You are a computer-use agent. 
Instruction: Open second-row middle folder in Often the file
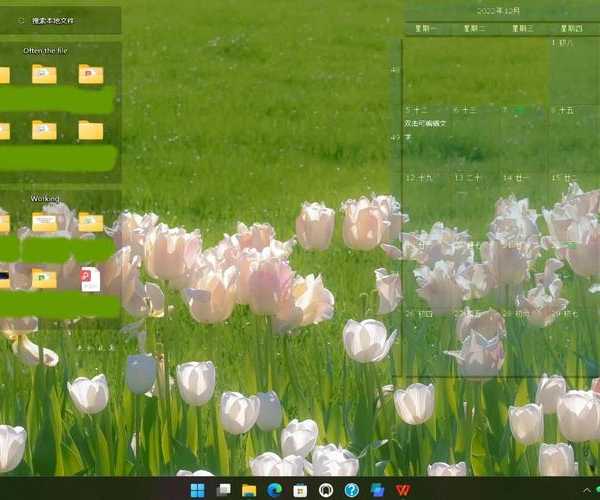tap(44, 130)
